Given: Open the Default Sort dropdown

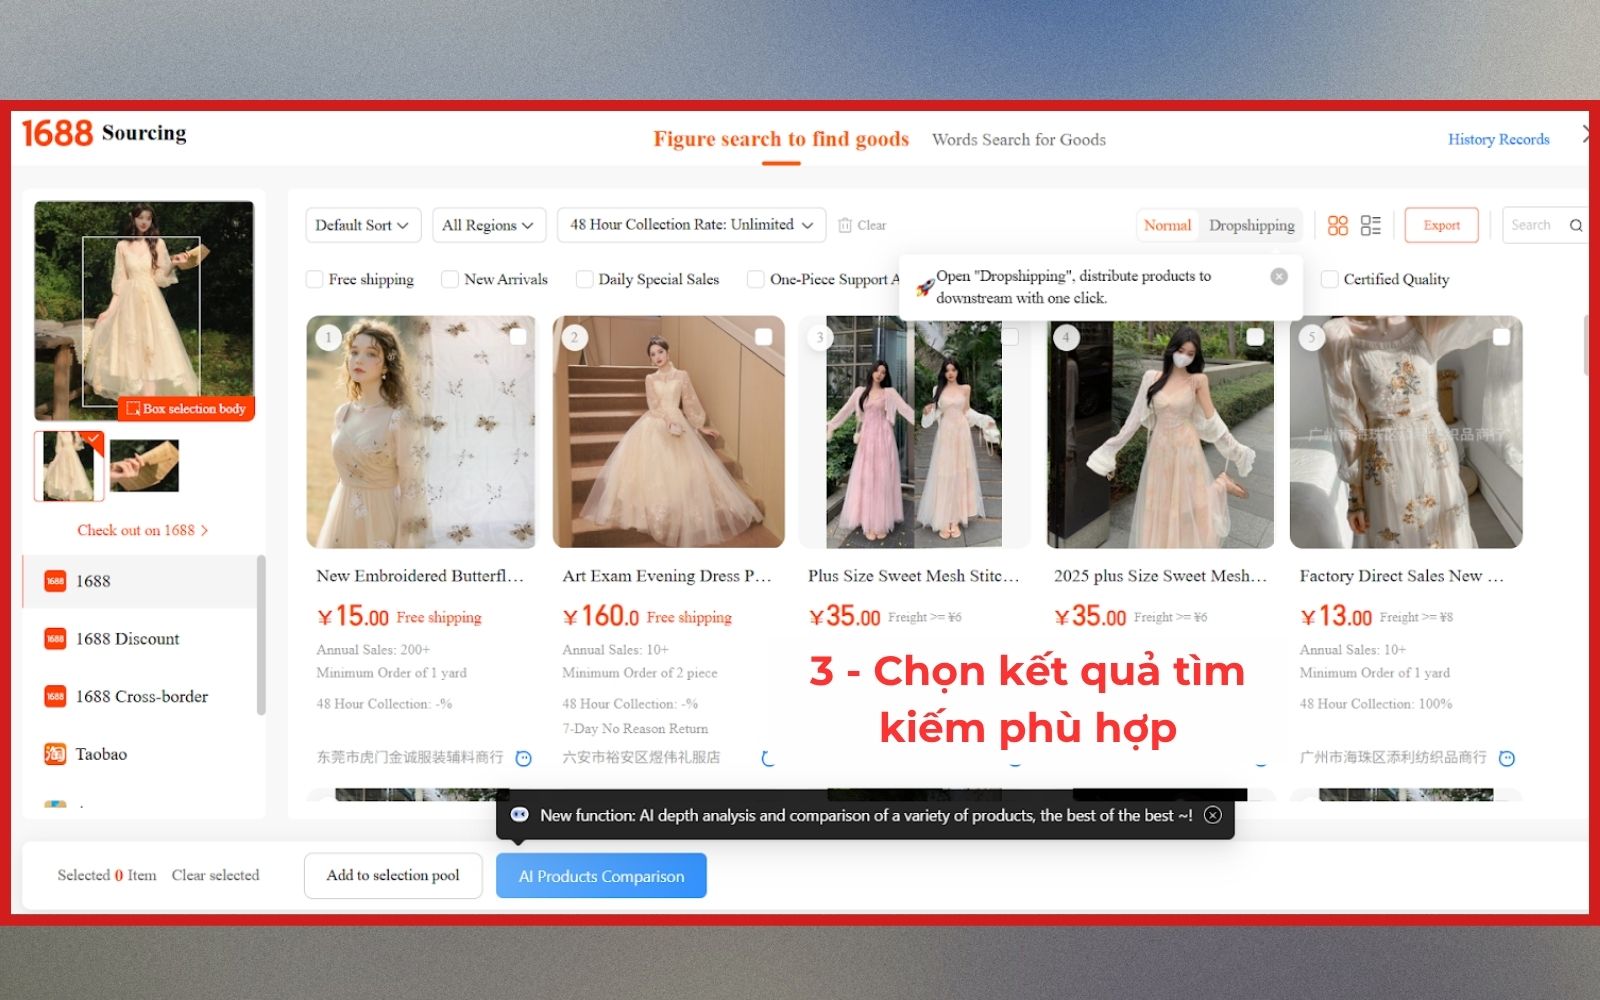Looking at the screenshot, I should 363,225.
